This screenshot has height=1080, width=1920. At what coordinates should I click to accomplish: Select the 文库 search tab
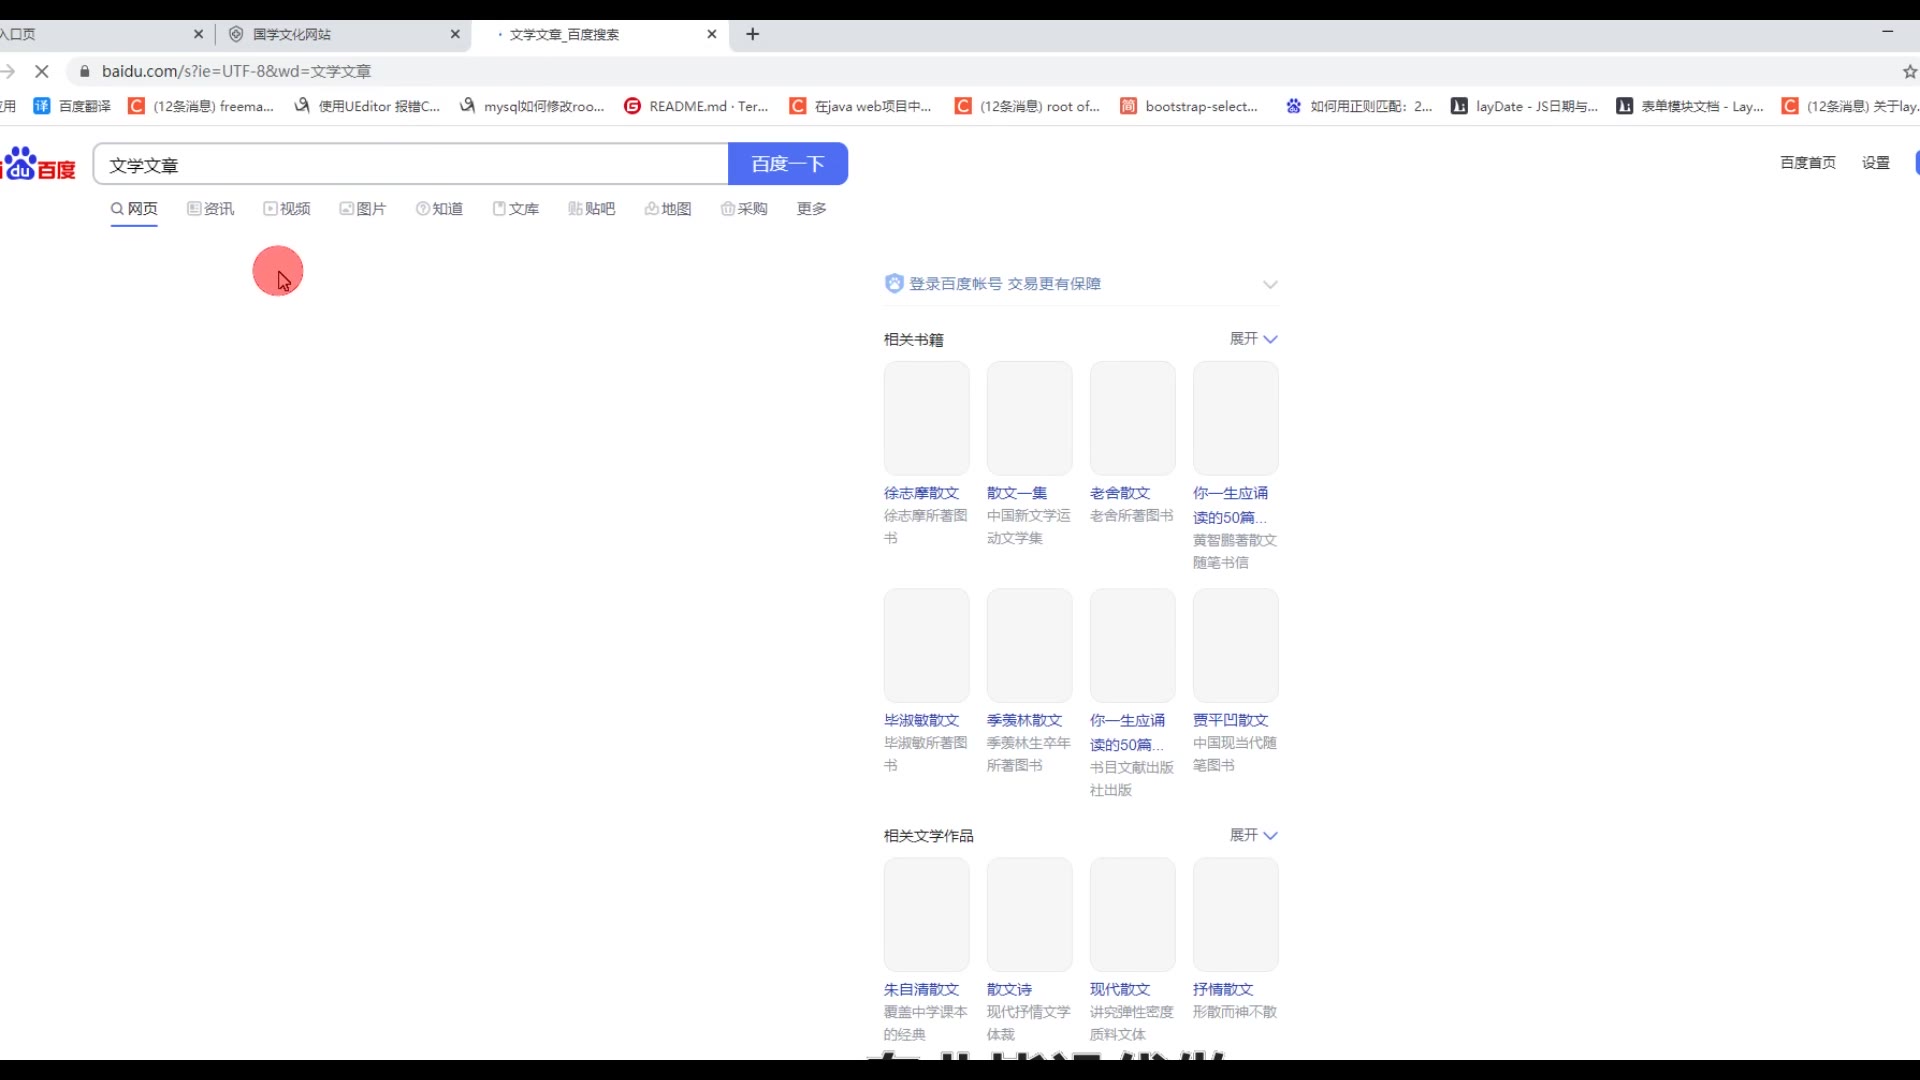(x=516, y=209)
